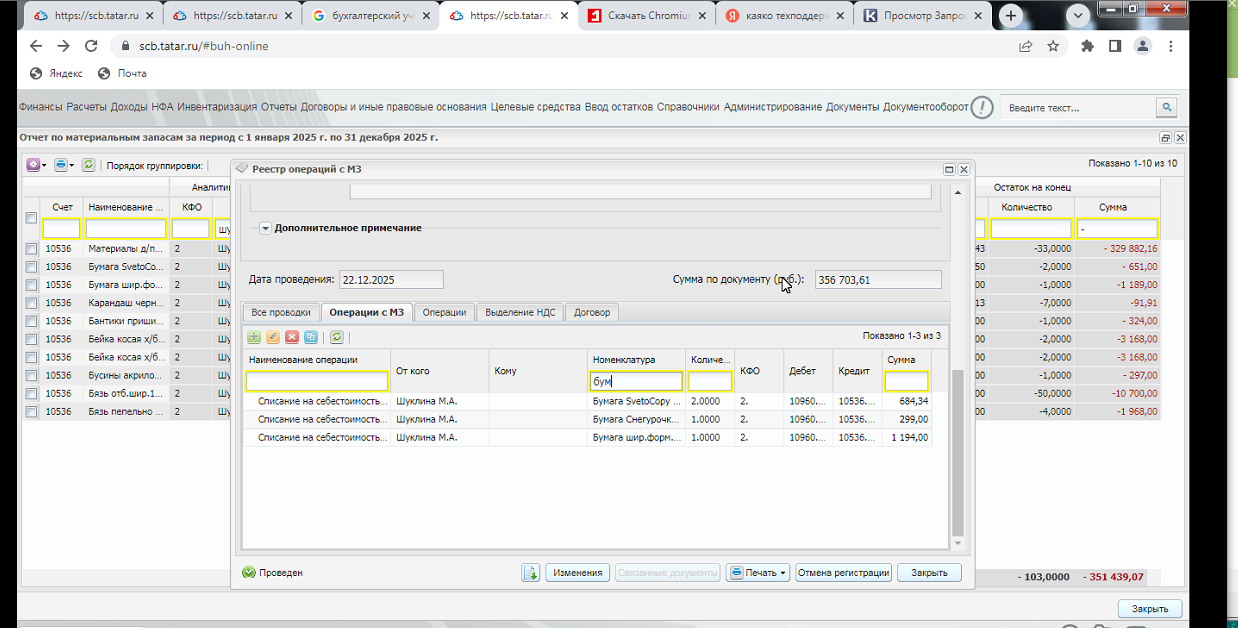Check the Бусины акрило... row checkbox
Viewport: 1238px width, 628px height.
pyautogui.click(x=31, y=375)
